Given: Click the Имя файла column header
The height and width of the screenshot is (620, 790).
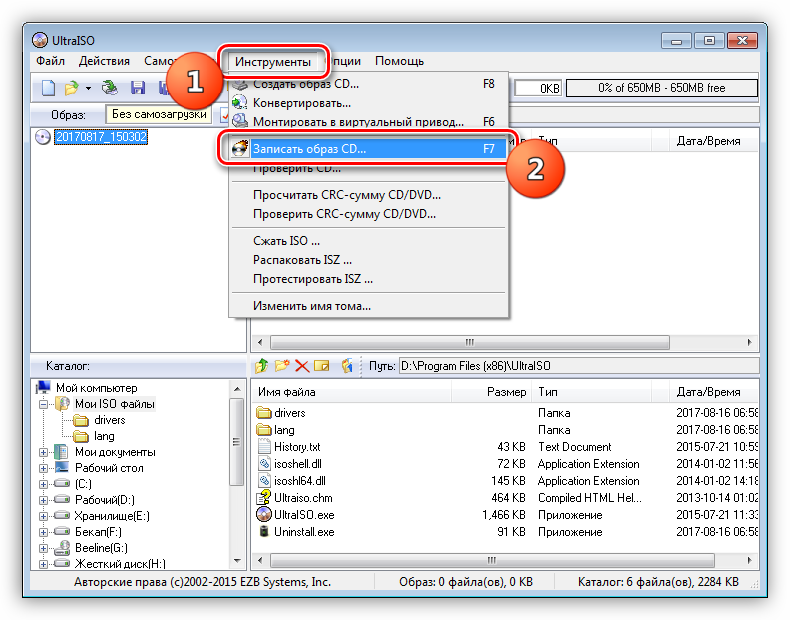Looking at the screenshot, I should 351,392.
